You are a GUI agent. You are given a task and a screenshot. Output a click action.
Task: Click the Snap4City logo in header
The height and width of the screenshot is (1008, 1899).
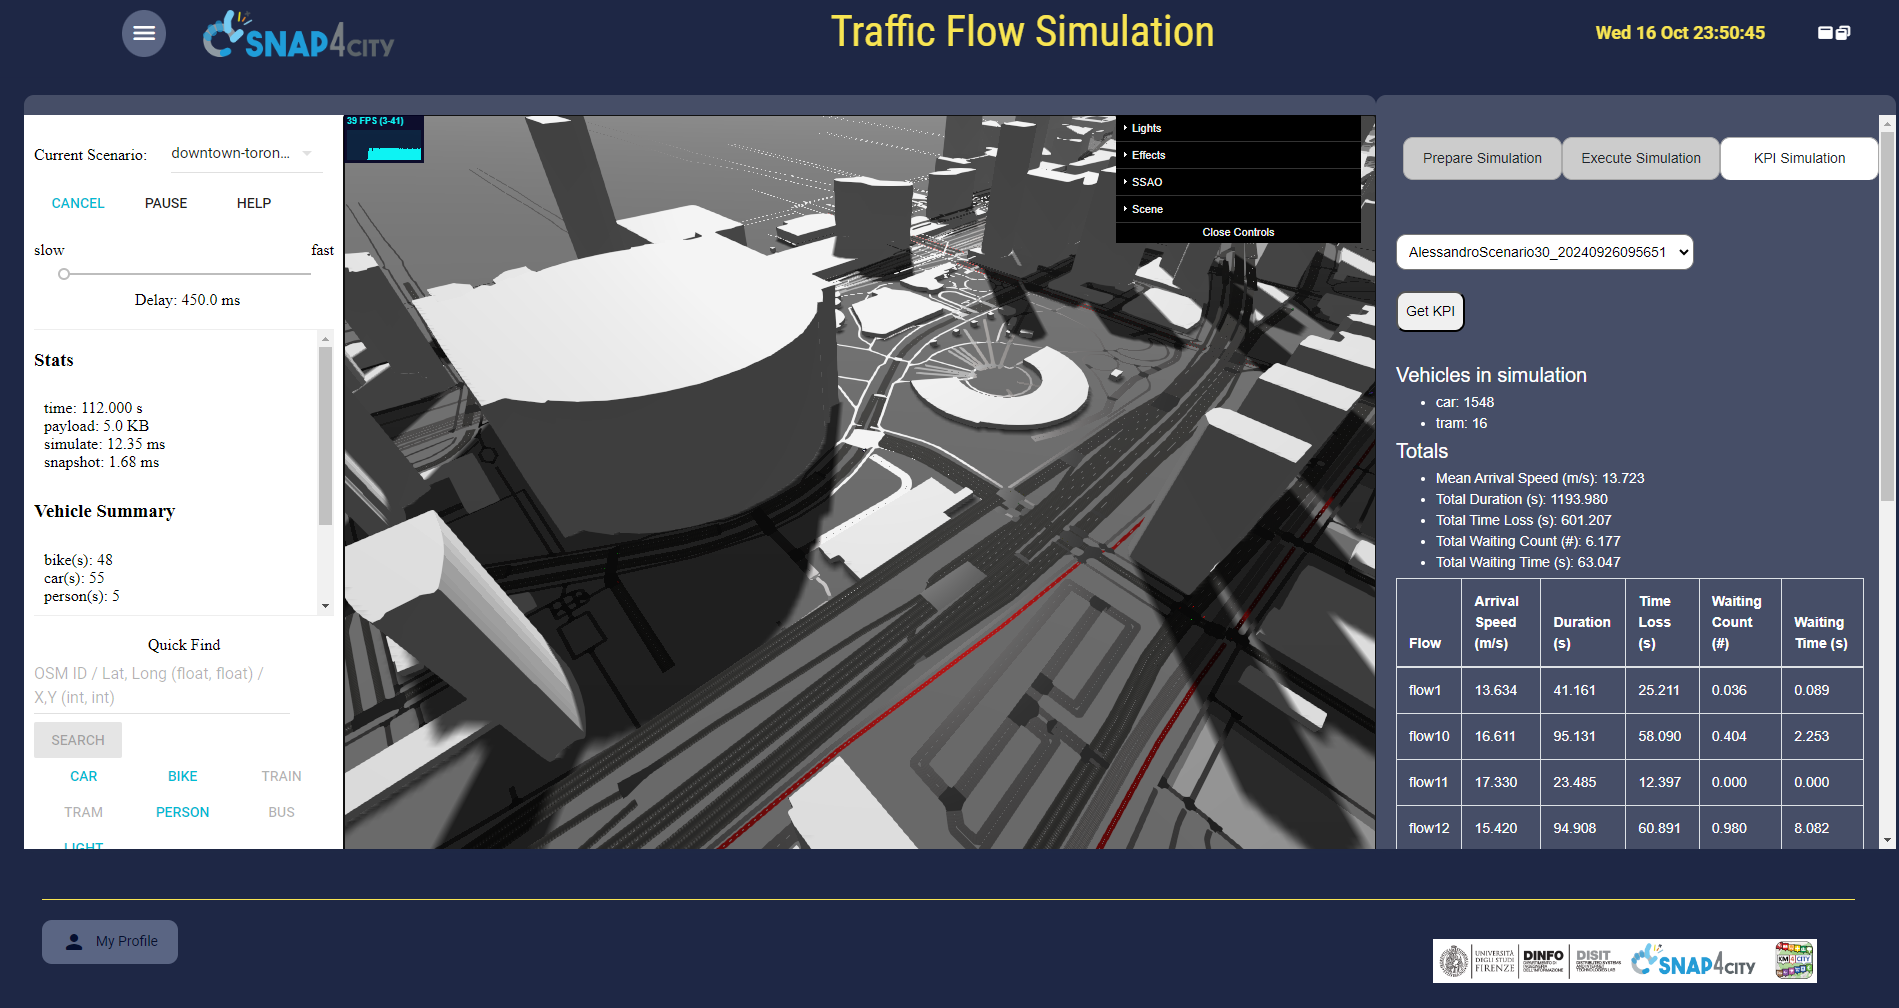tap(298, 36)
